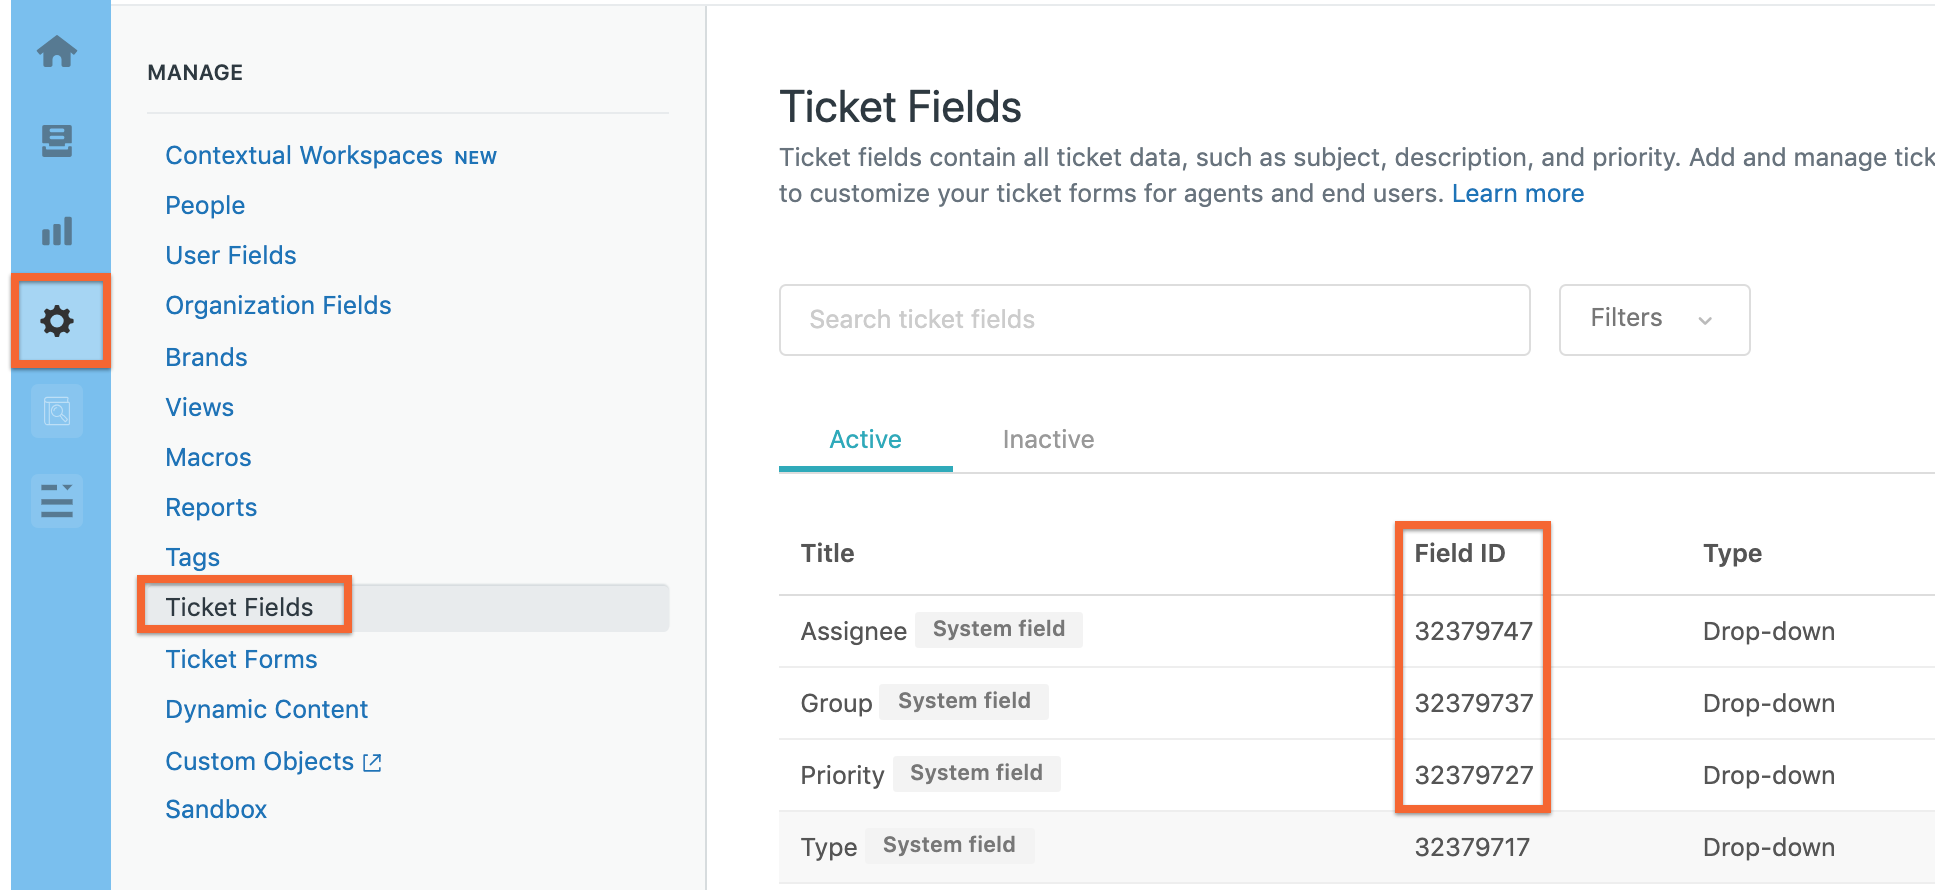Select the highlighted Admin gear icon

[x=57, y=322]
